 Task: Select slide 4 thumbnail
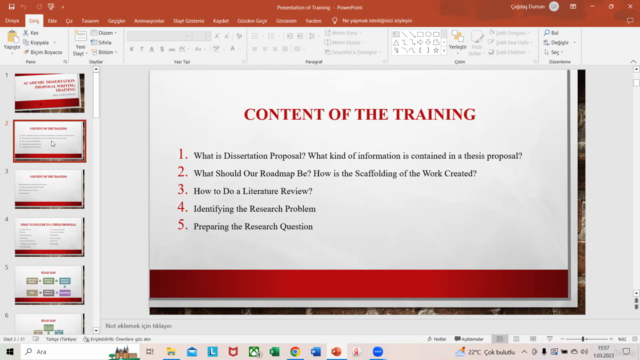point(49,237)
